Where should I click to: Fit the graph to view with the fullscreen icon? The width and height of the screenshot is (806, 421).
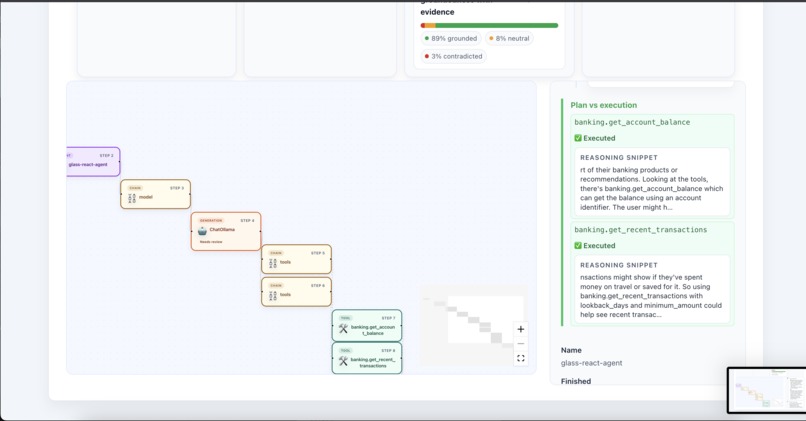tap(521, 358)
